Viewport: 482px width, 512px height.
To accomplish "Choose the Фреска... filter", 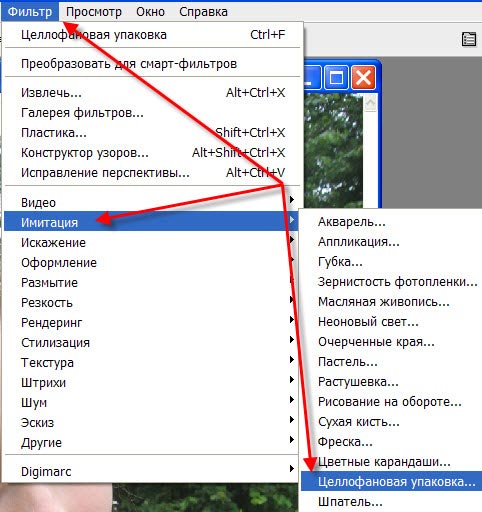I will (x=391, y=441).
